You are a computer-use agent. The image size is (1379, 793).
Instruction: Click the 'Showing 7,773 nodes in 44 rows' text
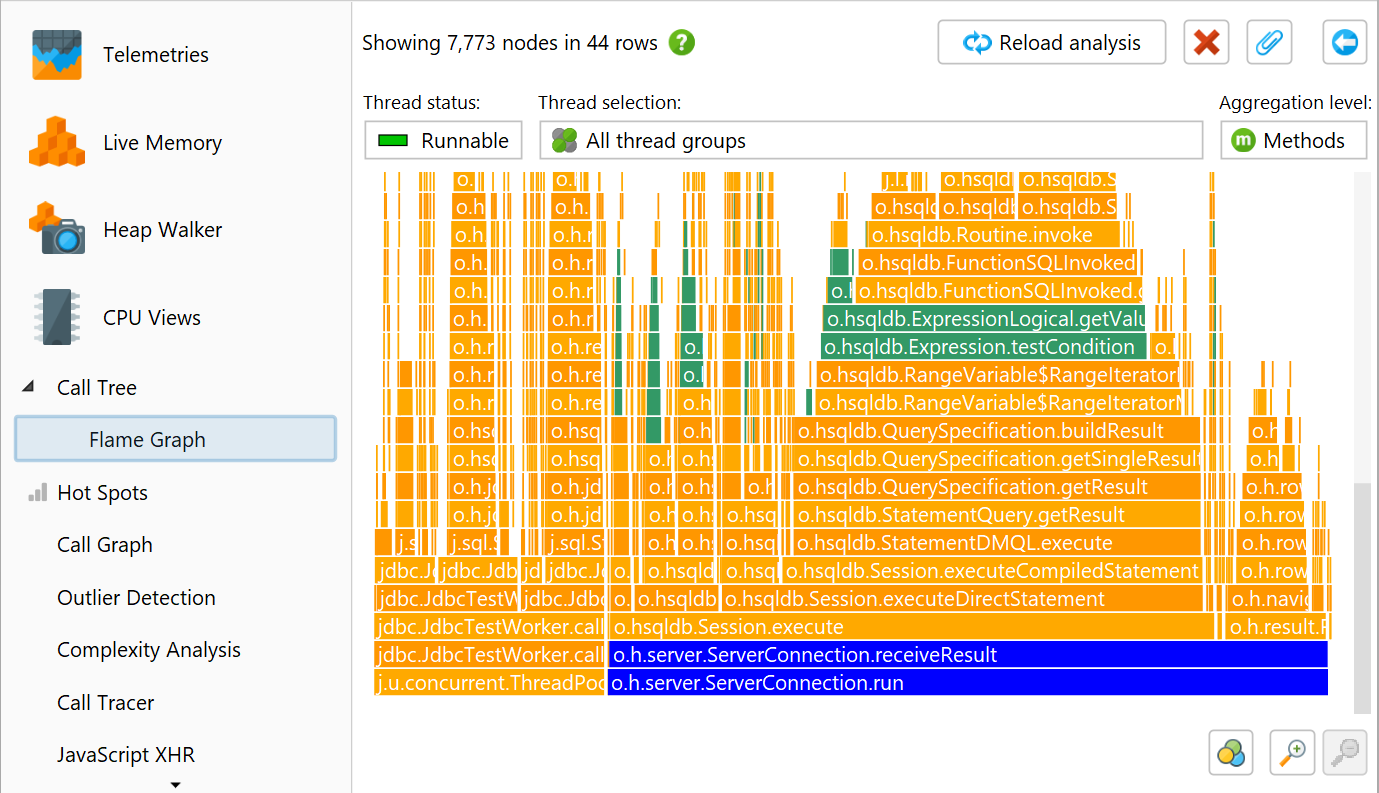[x=510, y=43]
